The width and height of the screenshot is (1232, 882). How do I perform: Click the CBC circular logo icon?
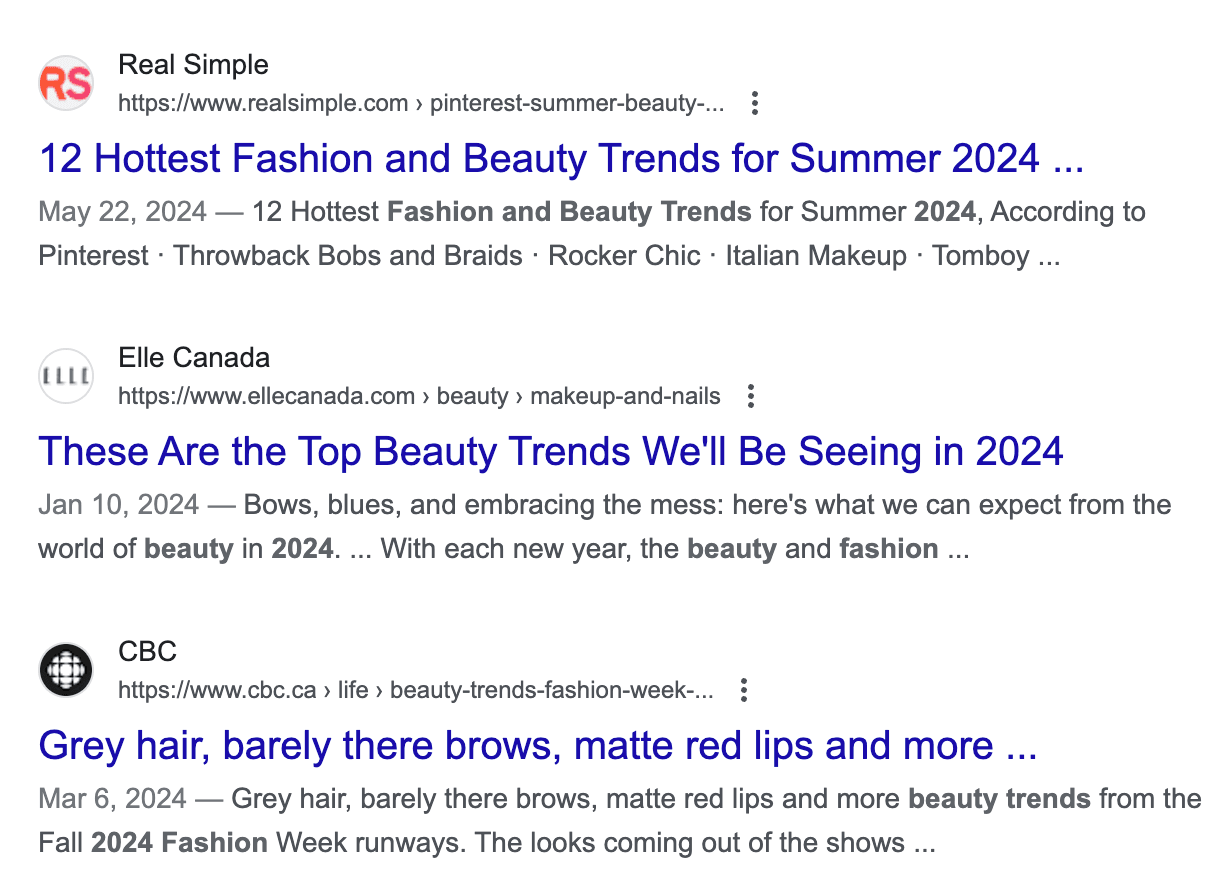(65, 670)
